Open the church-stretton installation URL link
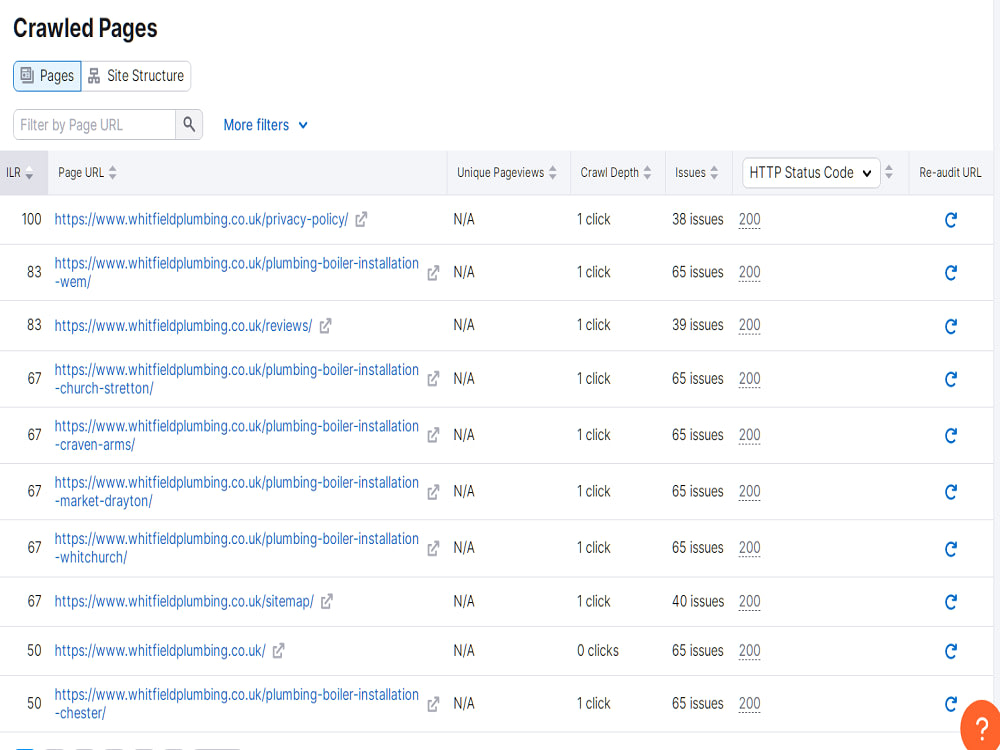The image size is (1000, 750). (x=237, y=379)
